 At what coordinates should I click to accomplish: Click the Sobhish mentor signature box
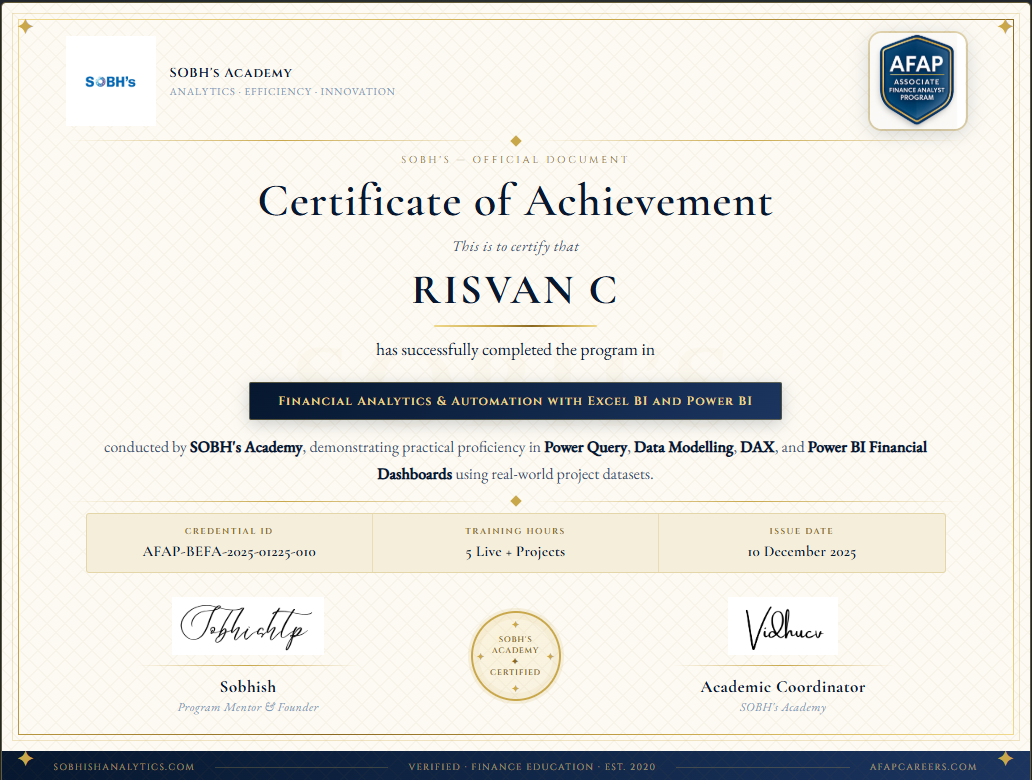click(248, 626)
